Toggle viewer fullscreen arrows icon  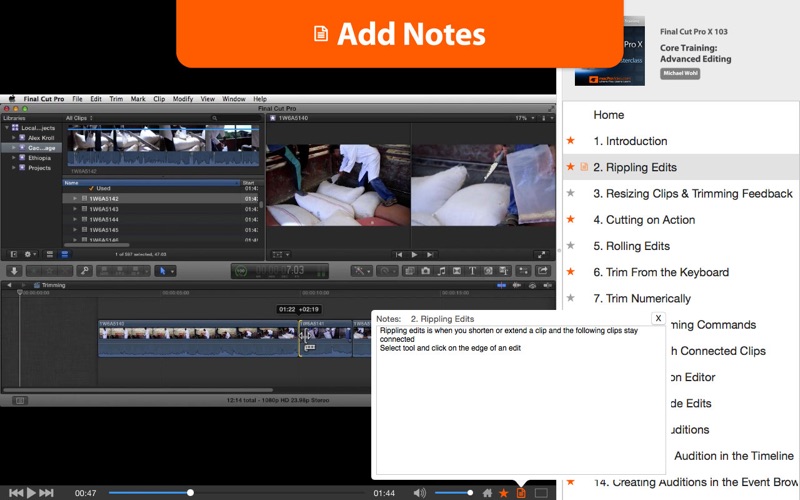click(x=541, y=255)
